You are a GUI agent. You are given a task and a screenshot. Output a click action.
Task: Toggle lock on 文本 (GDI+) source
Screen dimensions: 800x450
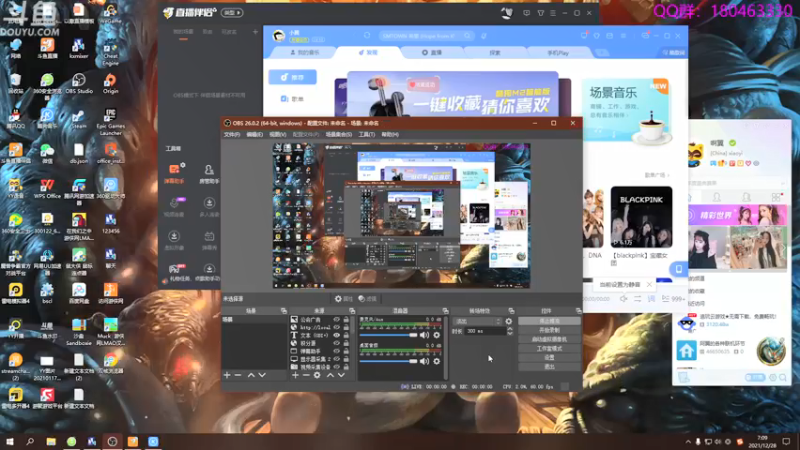click(346, 335)
